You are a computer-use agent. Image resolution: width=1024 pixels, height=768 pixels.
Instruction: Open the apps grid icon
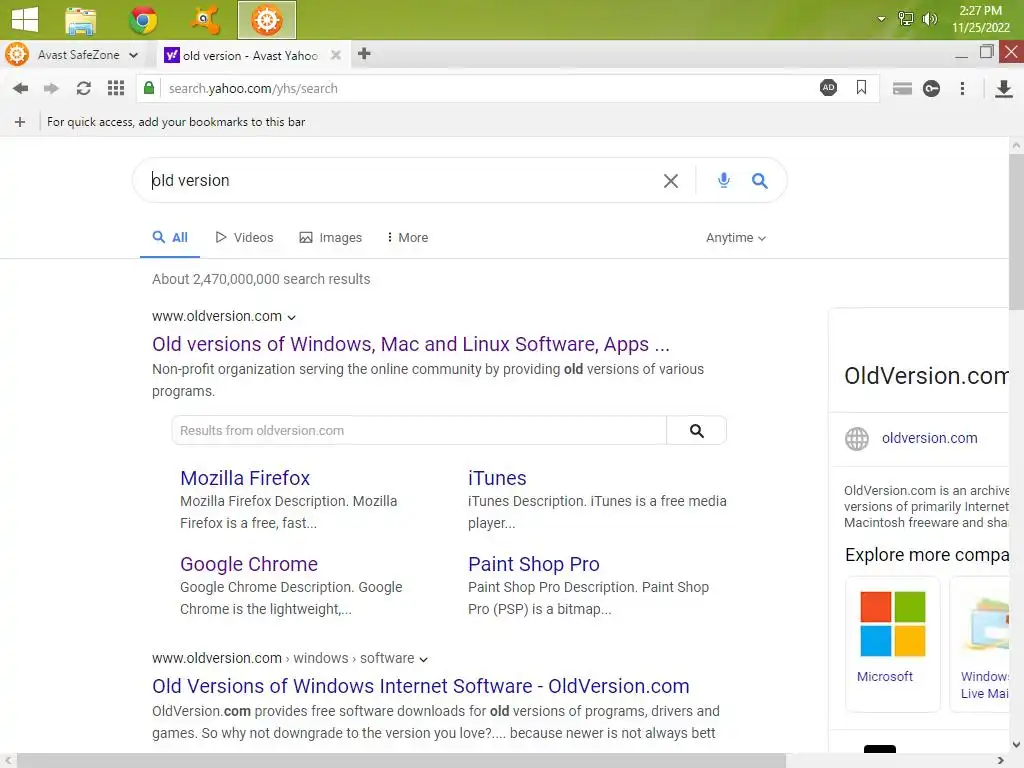[116, 88]
